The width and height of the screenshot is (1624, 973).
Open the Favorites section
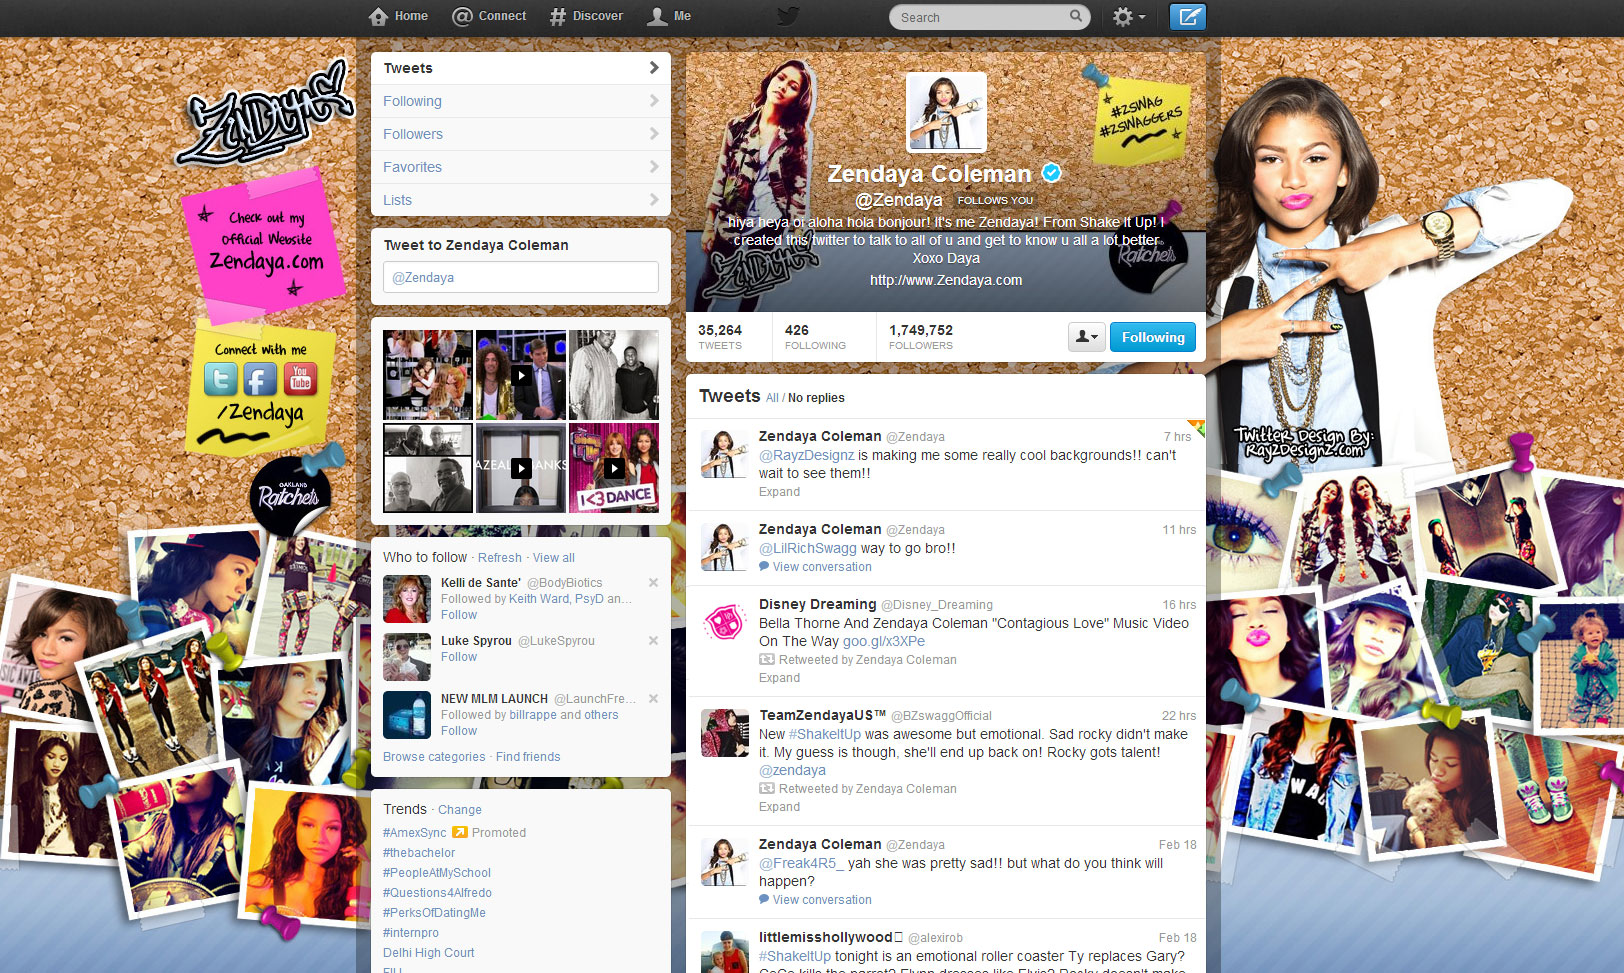click(520, 167)
